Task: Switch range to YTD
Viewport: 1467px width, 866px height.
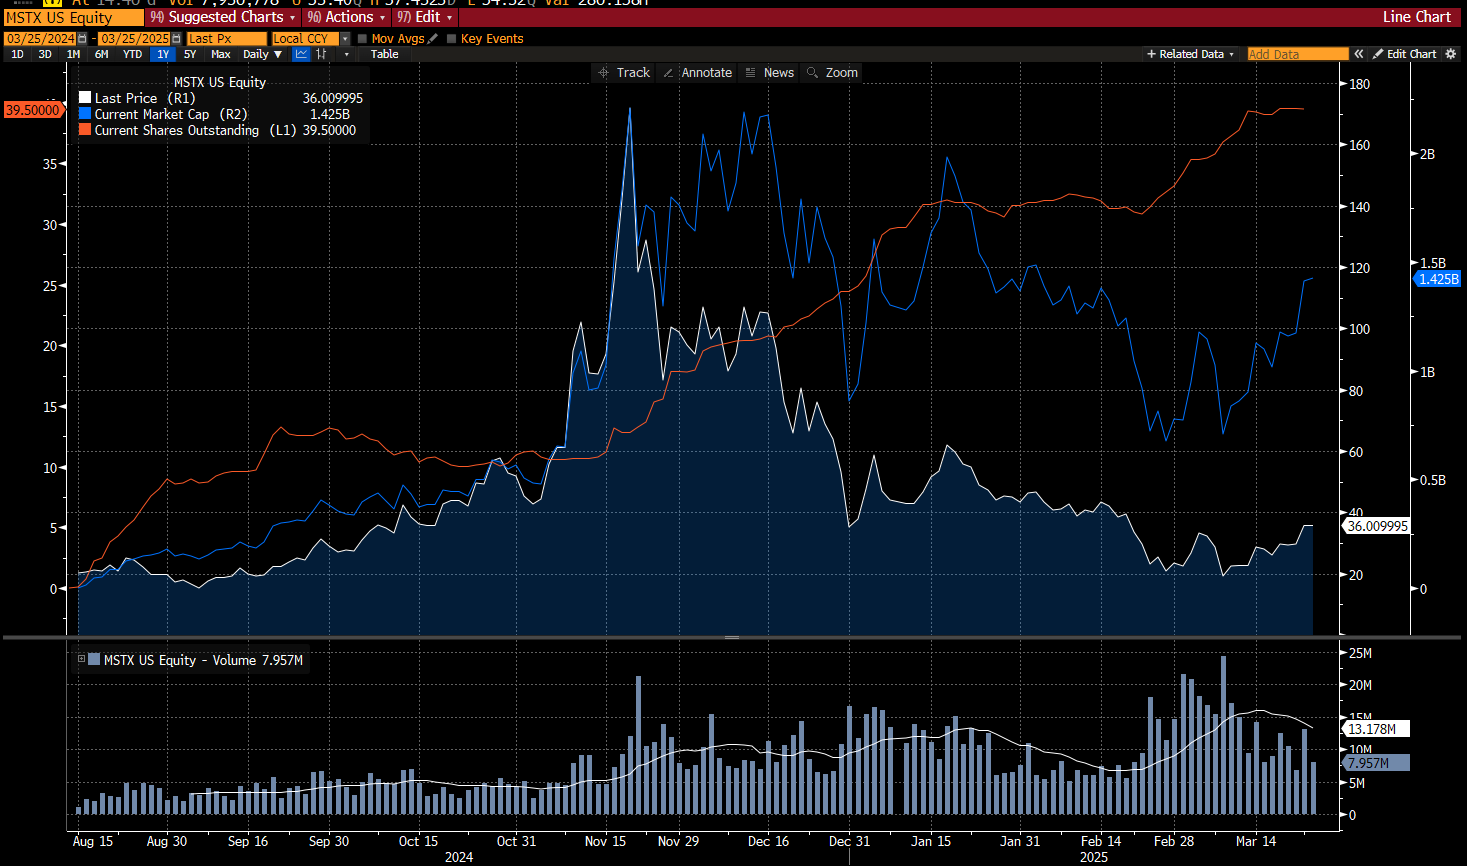Action: click(x=132, y=54)
